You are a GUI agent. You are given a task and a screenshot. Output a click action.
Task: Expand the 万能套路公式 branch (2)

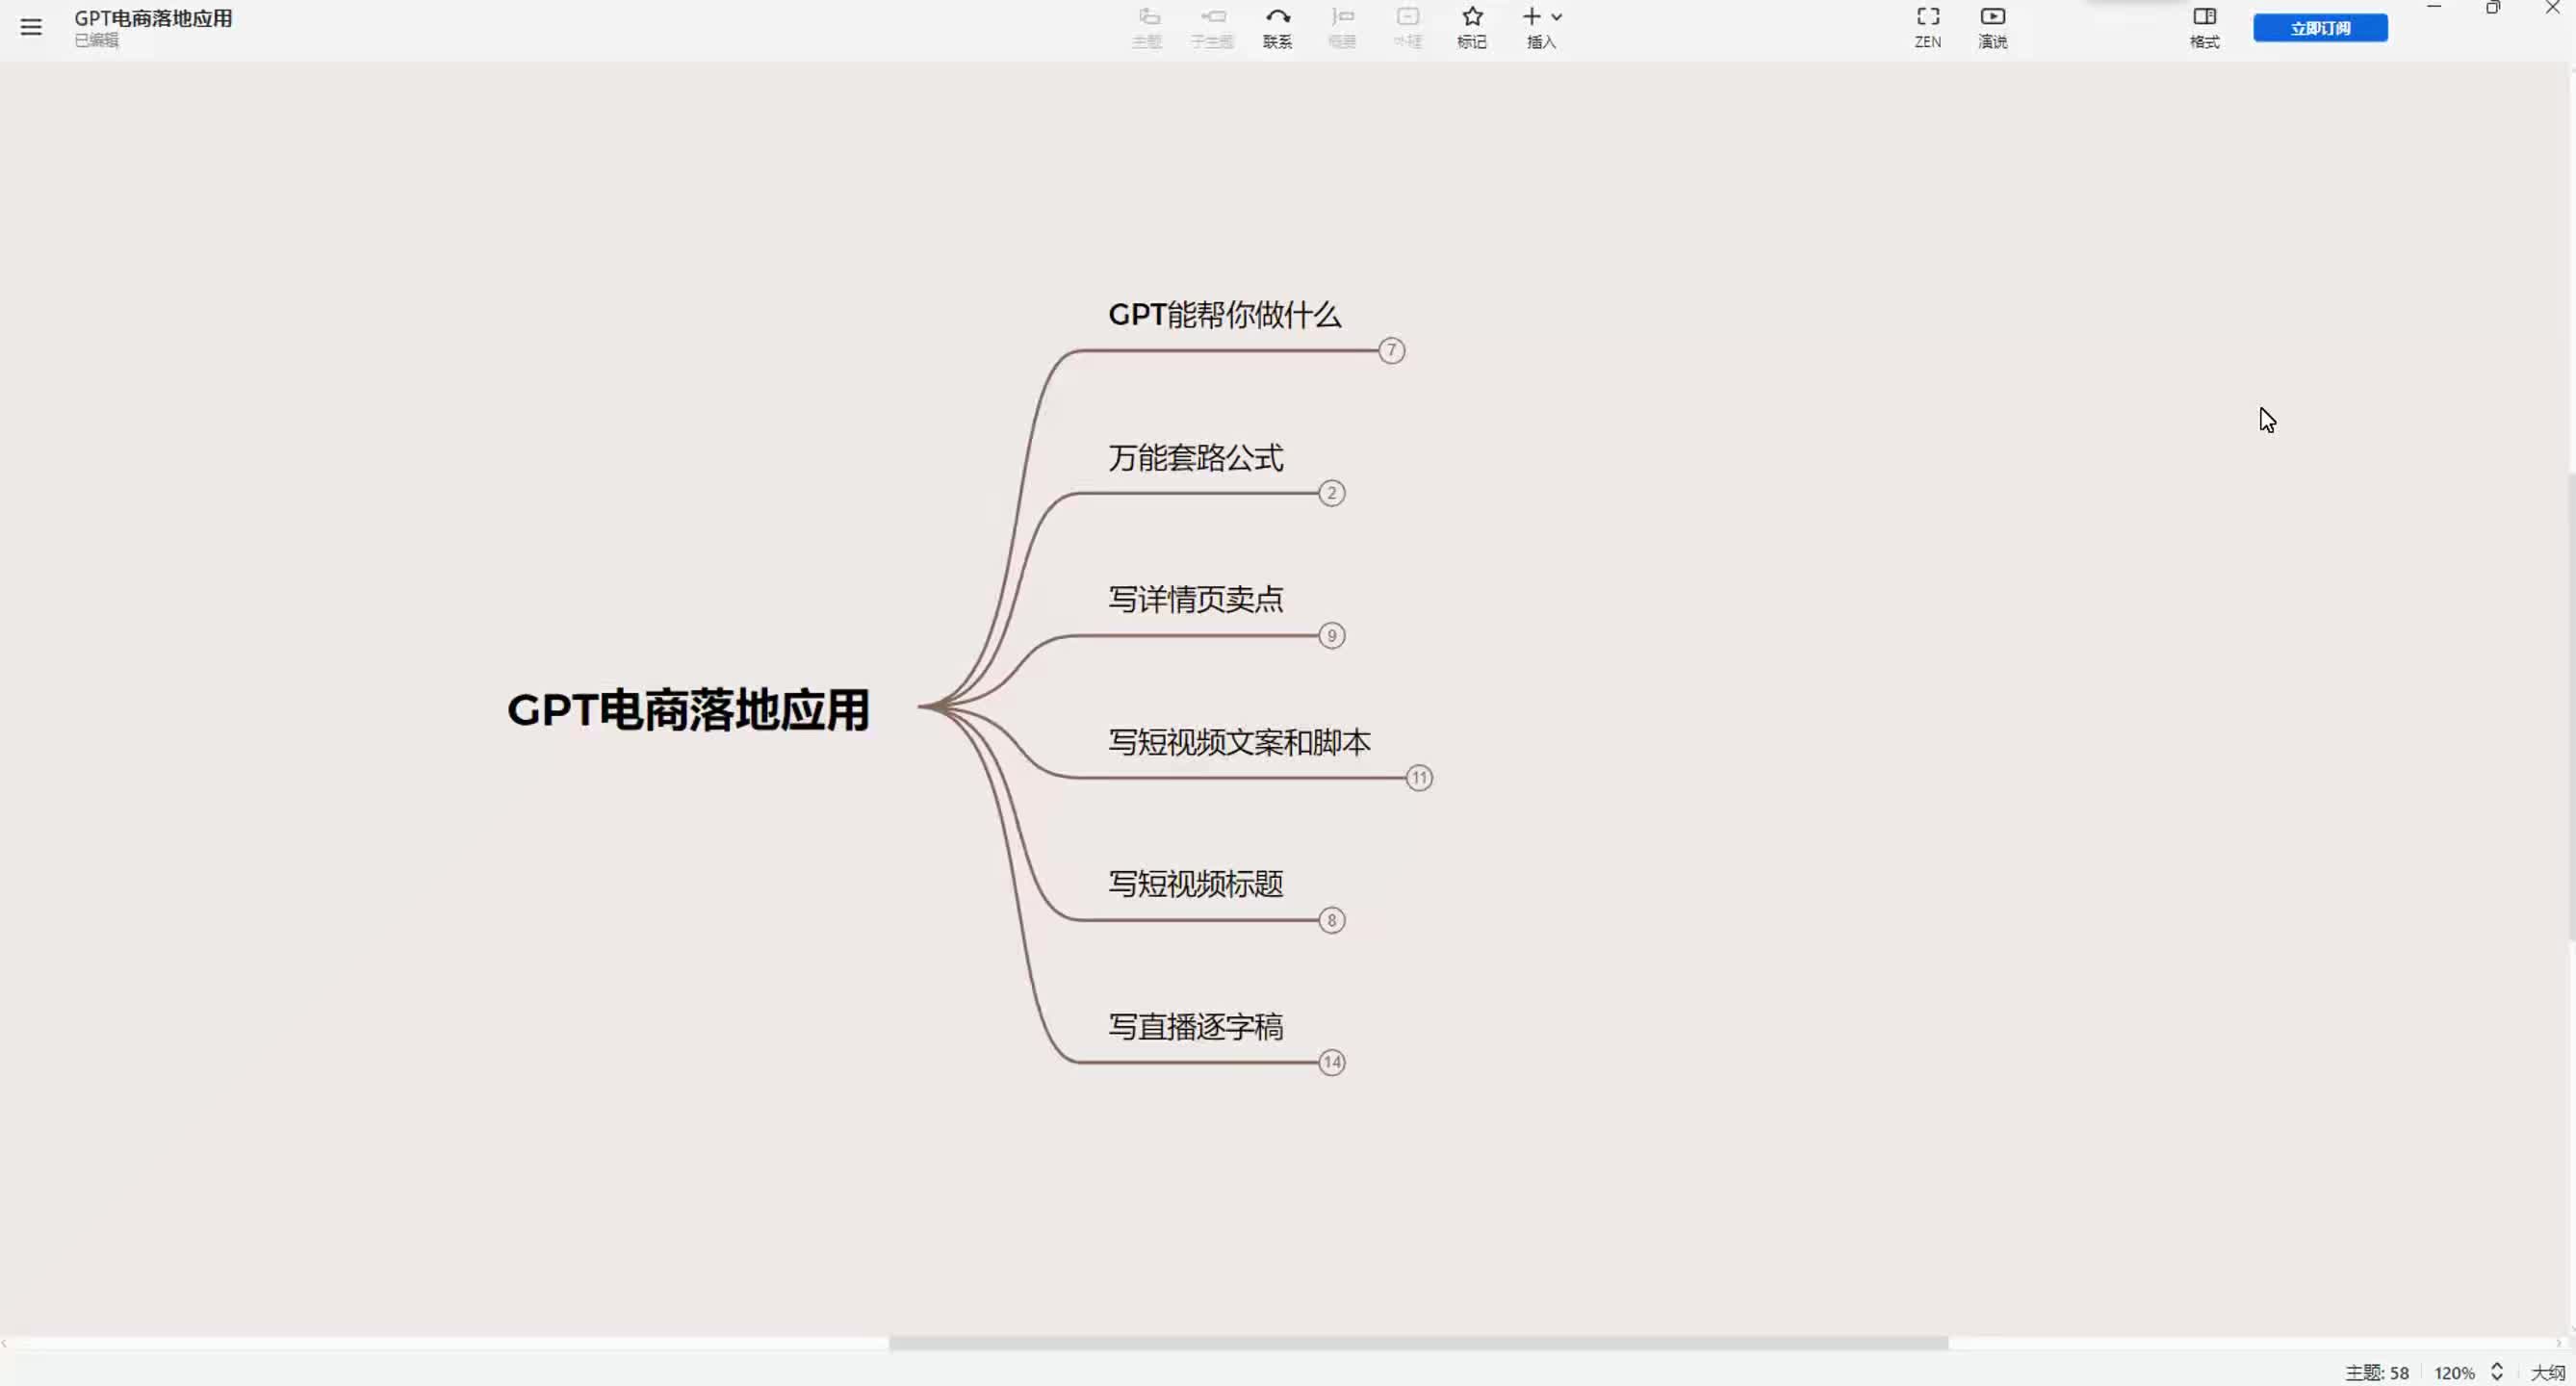1331,493
